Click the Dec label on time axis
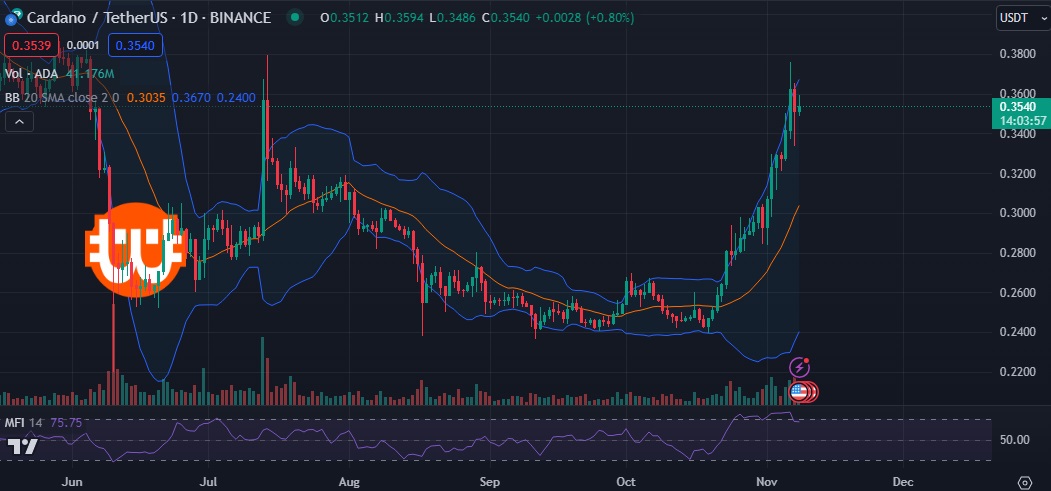Image resolution: width=1051 pixels, height=491 pixels. 903,482
